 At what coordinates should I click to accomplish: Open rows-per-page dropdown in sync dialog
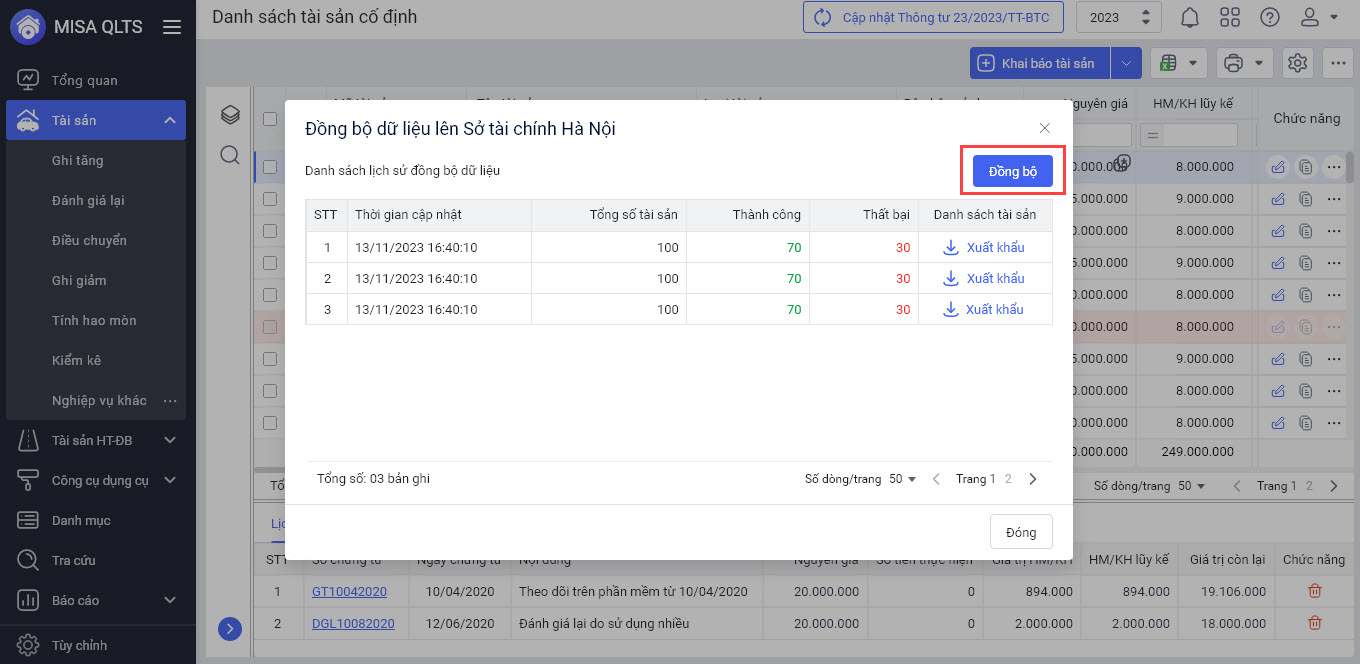[902, 479]
